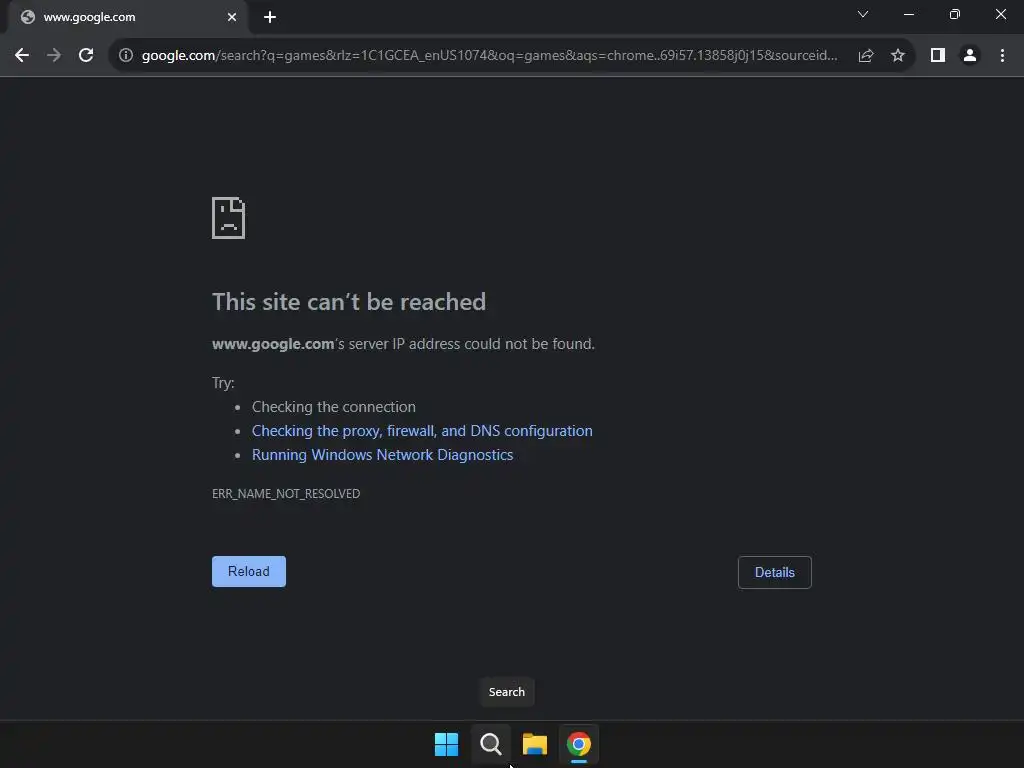
Task: Click the Details button
Action: click(x=775, y=572)
